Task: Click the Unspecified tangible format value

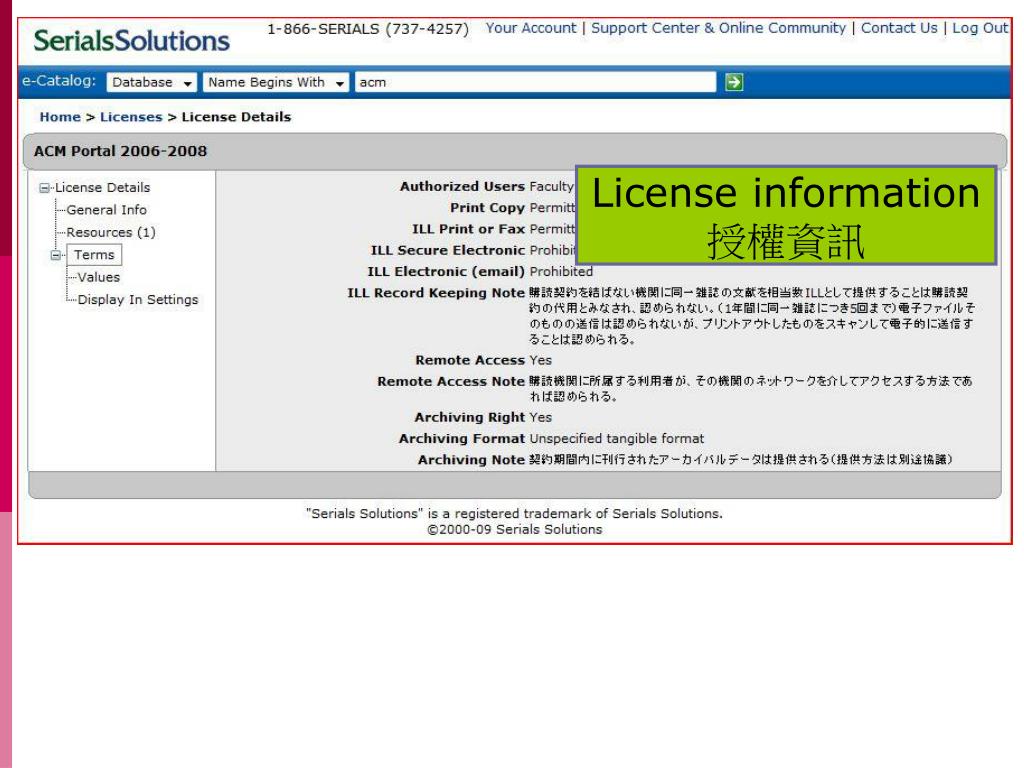Action: (x=617, y=438)
